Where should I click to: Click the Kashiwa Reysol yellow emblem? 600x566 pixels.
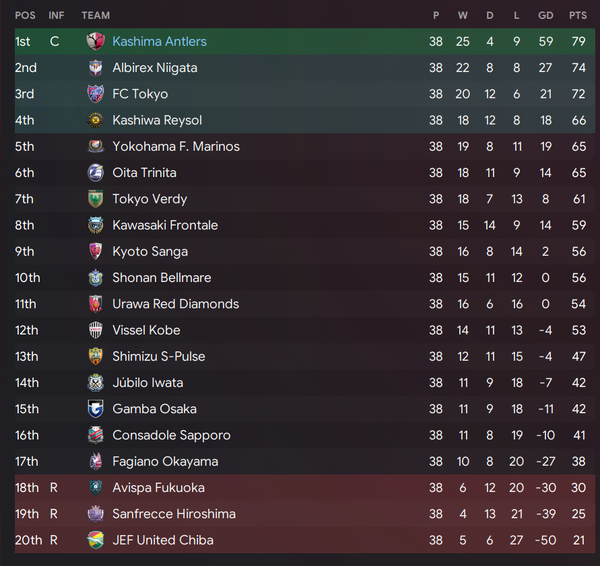(95, 120)
